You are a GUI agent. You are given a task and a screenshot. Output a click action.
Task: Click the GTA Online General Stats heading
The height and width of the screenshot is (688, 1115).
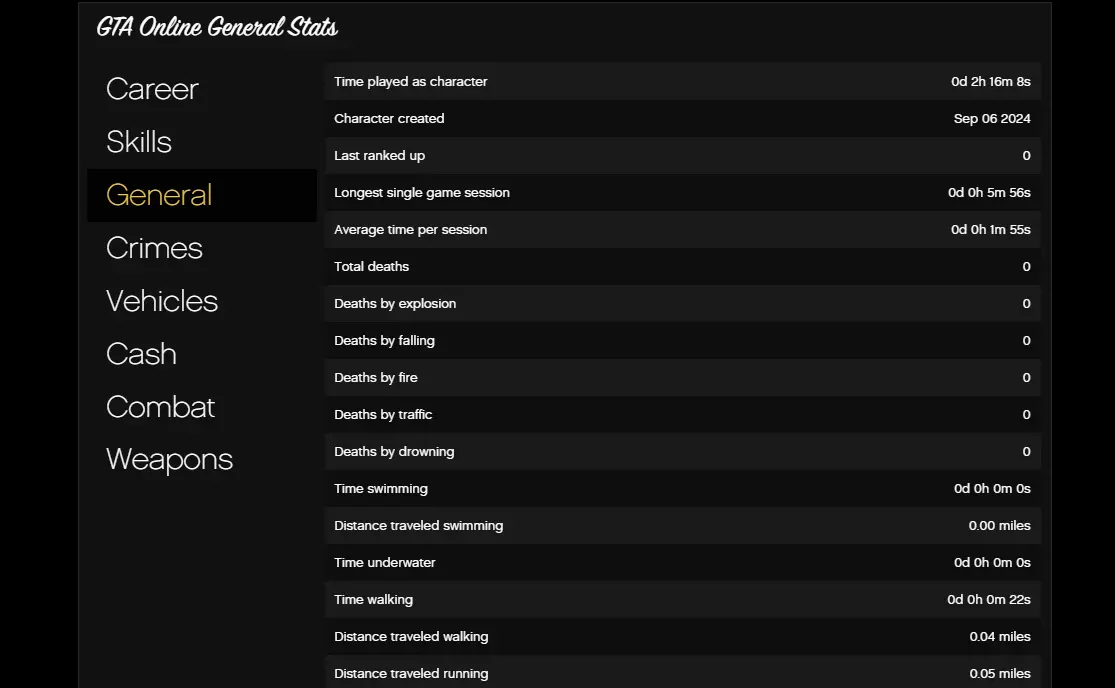217,27
